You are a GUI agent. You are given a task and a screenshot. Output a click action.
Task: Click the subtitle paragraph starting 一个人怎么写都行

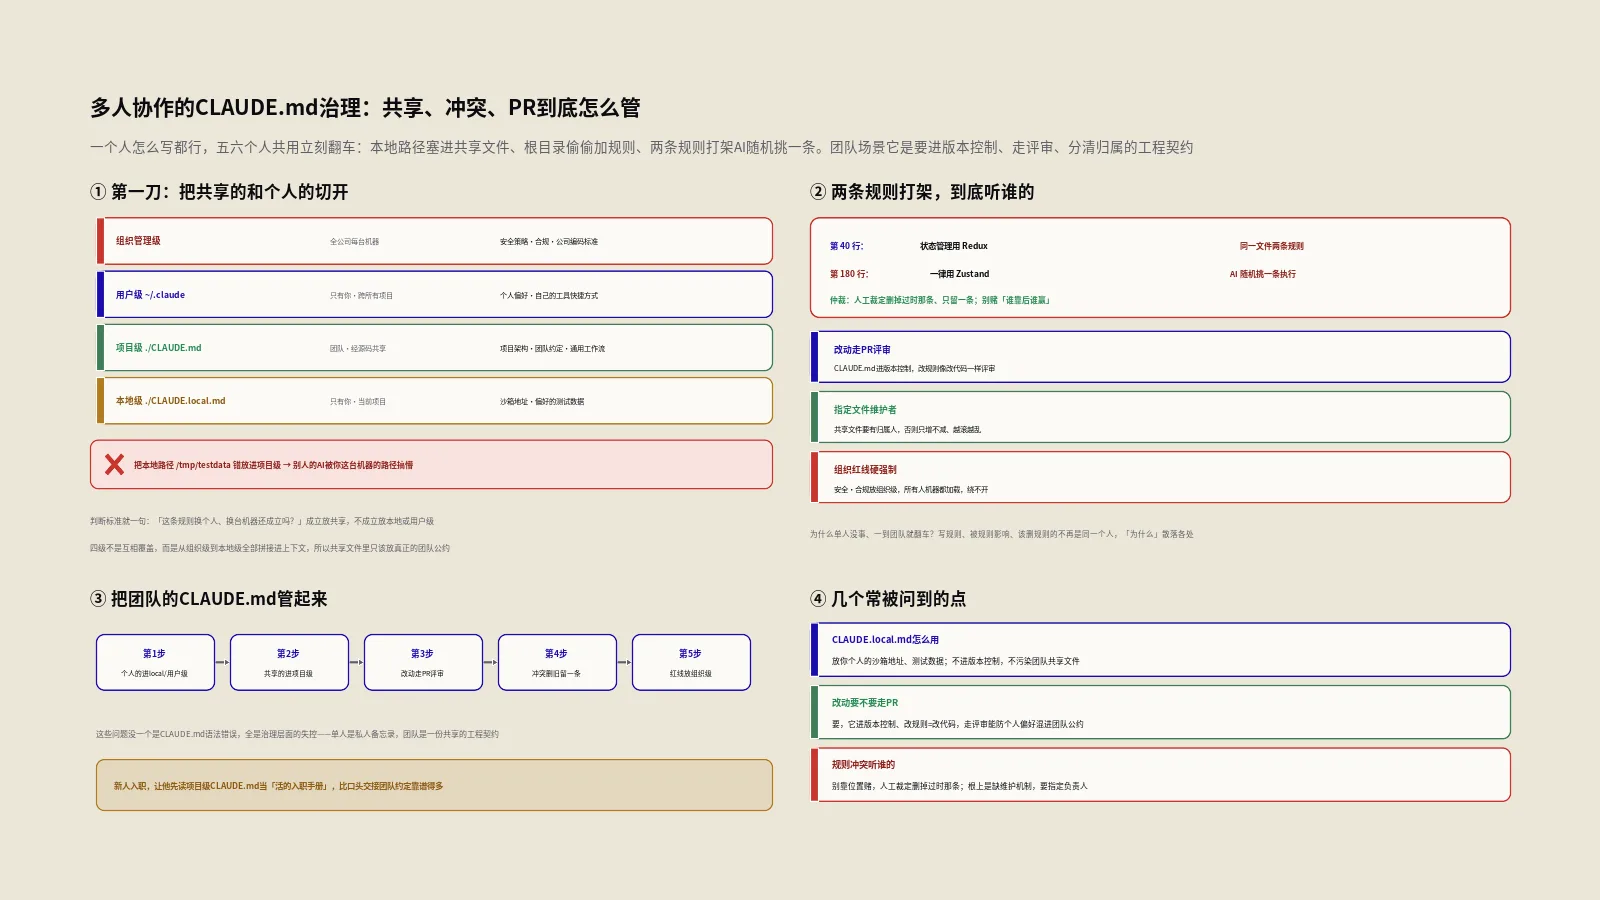(641, 147)
